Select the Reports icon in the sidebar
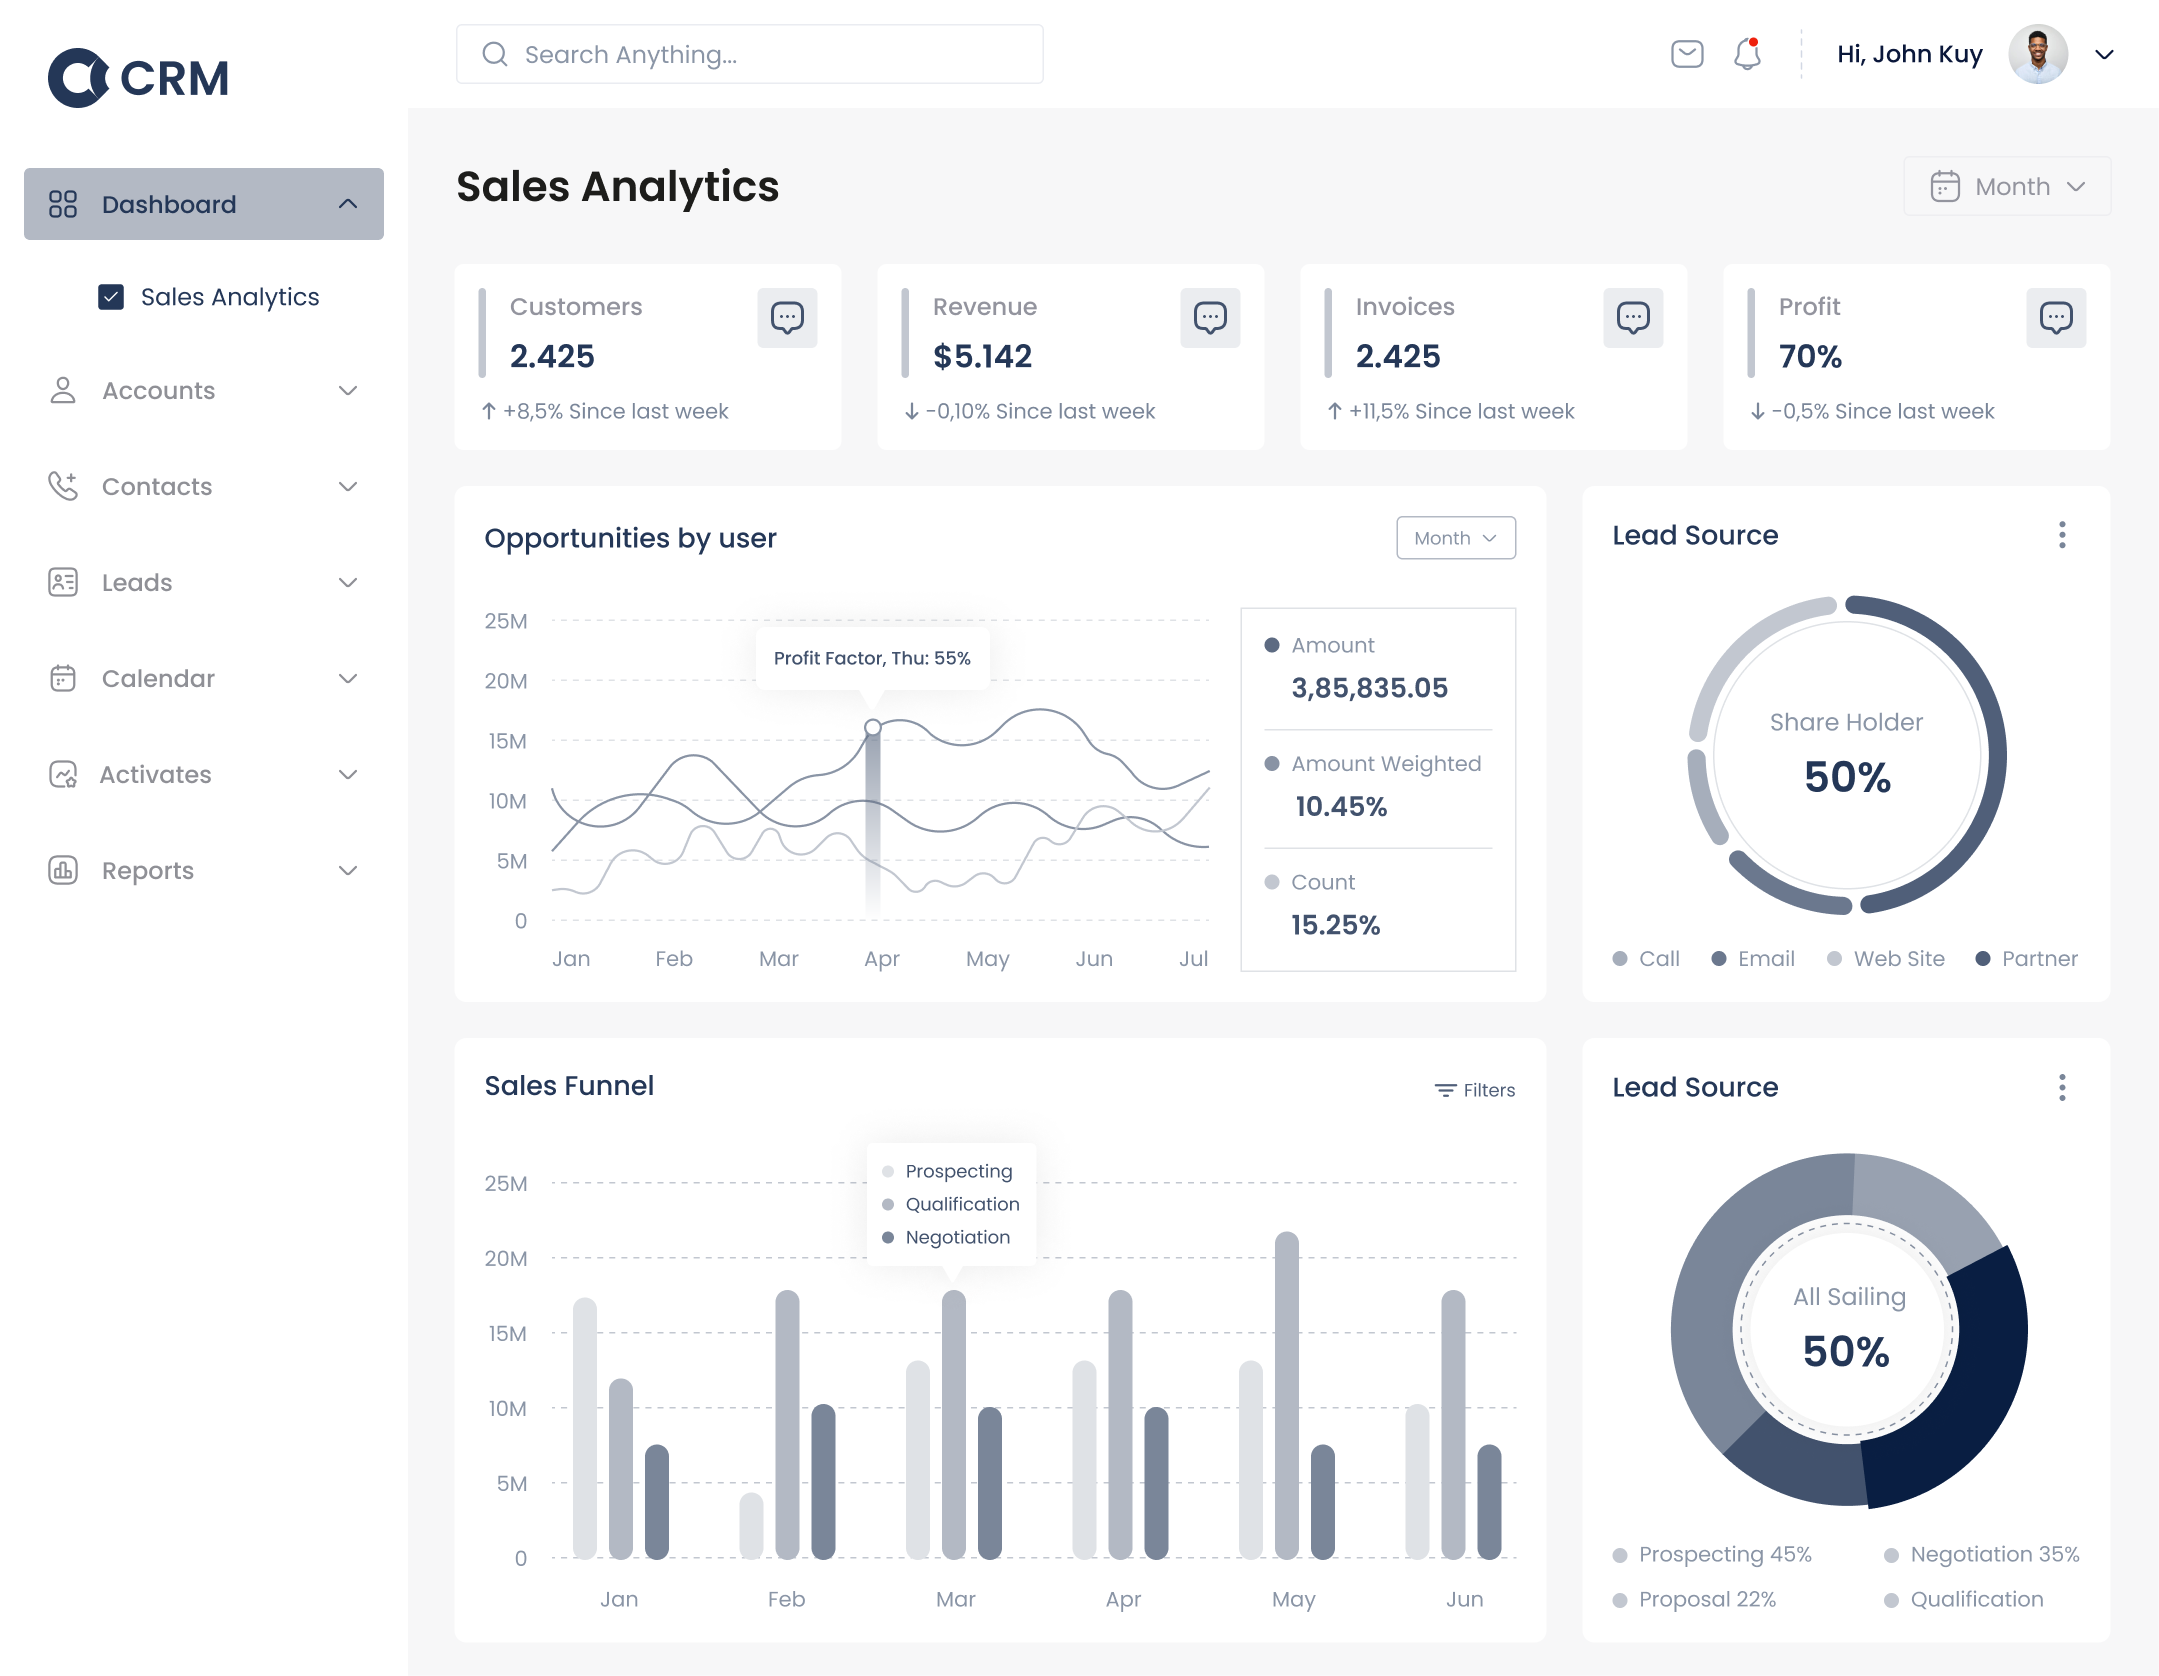Screen dimensions: 2159x1676 coord(62,870)
